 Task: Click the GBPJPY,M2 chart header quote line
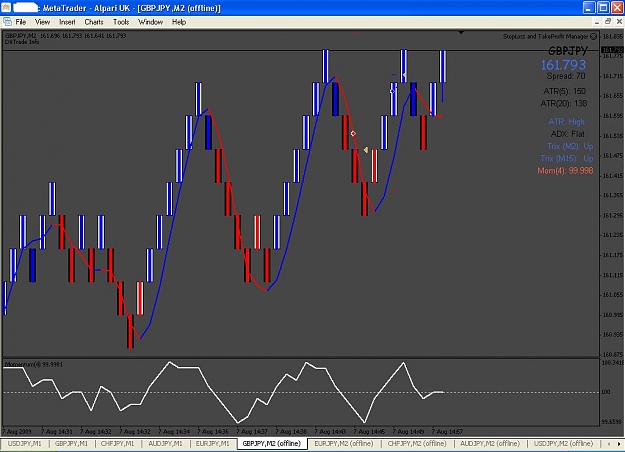click(65, 35)
